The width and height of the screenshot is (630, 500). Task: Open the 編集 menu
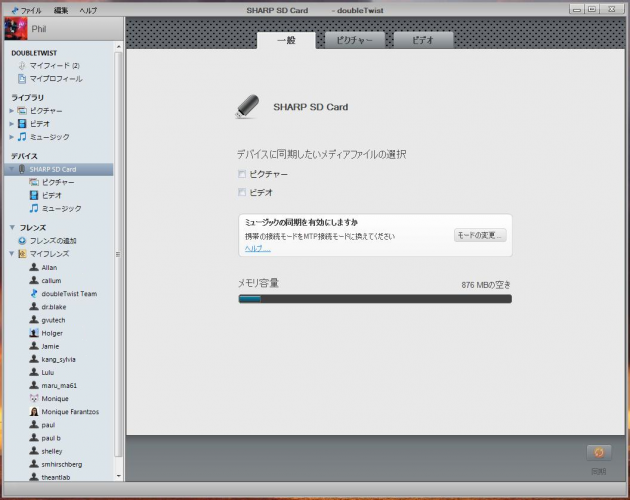tap(61, 10)
